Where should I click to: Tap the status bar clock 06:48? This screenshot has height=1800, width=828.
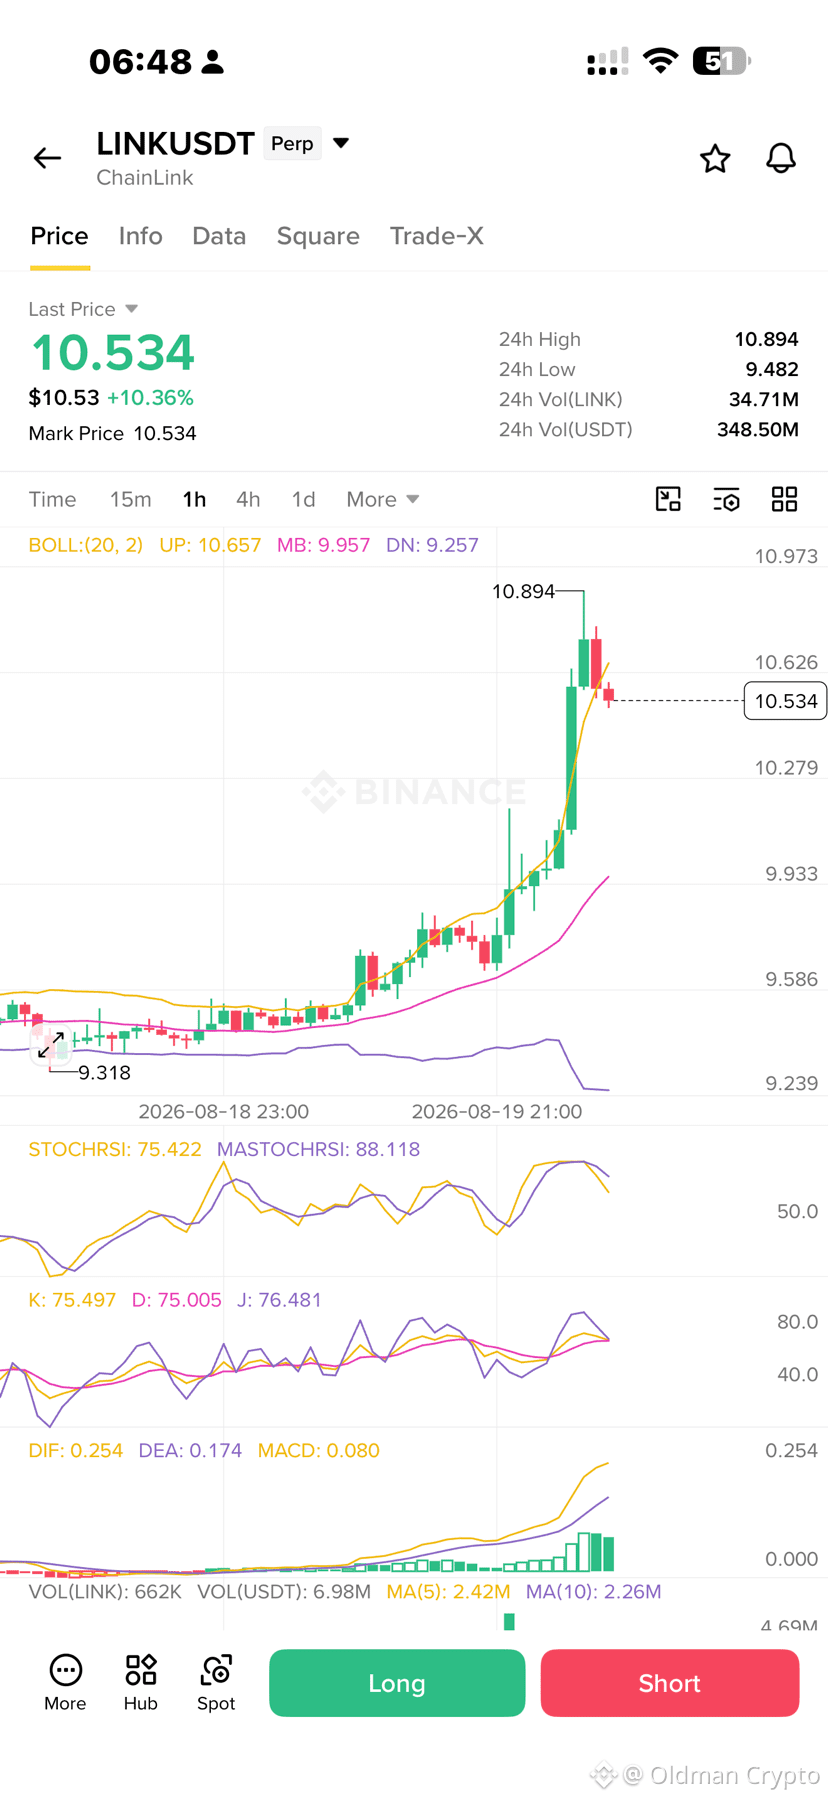point(140,61)
